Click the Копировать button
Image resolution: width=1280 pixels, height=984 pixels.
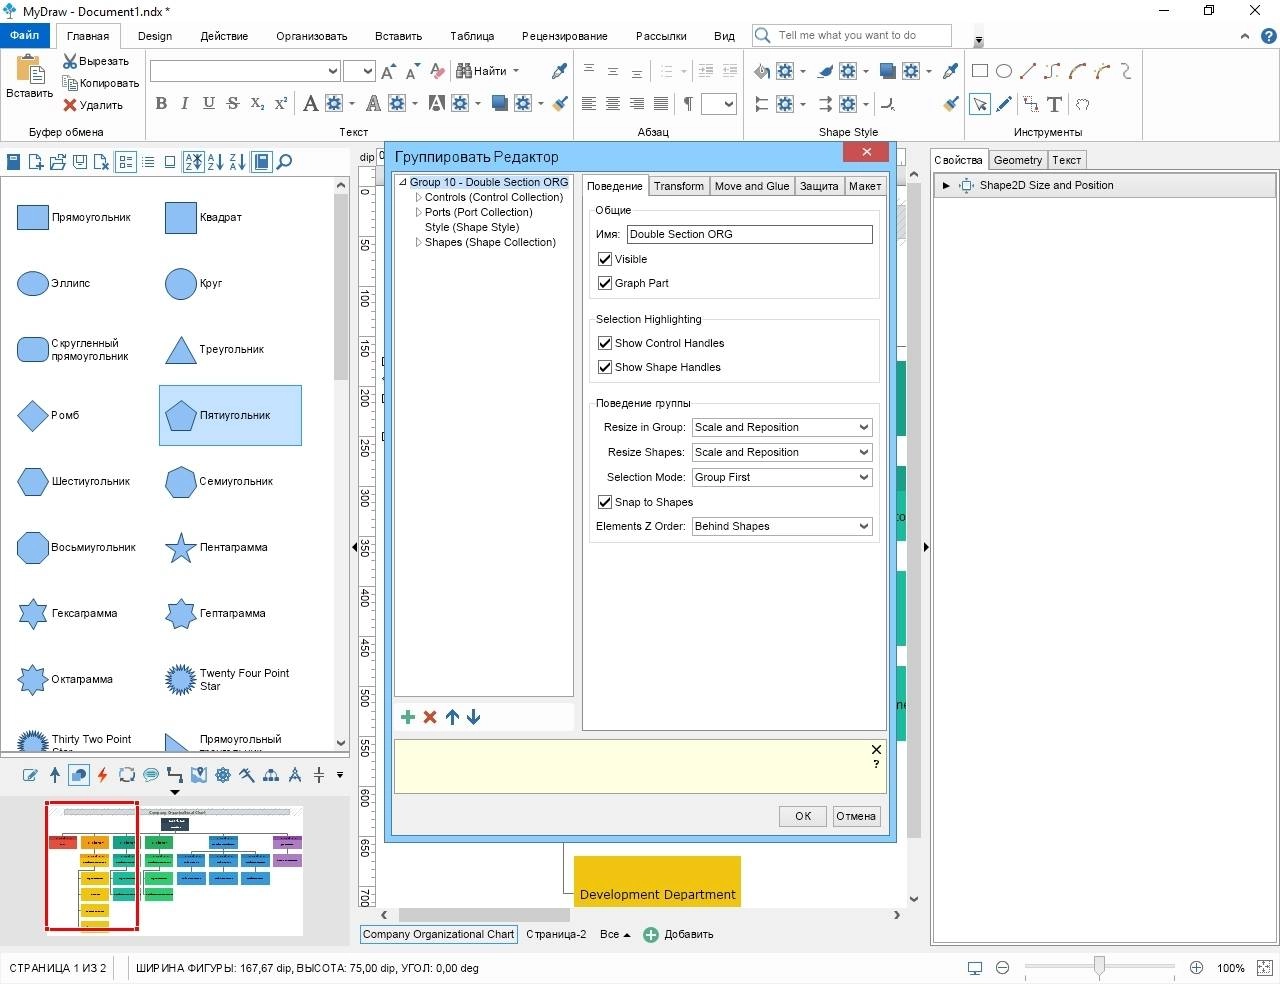tap(101, 83)
